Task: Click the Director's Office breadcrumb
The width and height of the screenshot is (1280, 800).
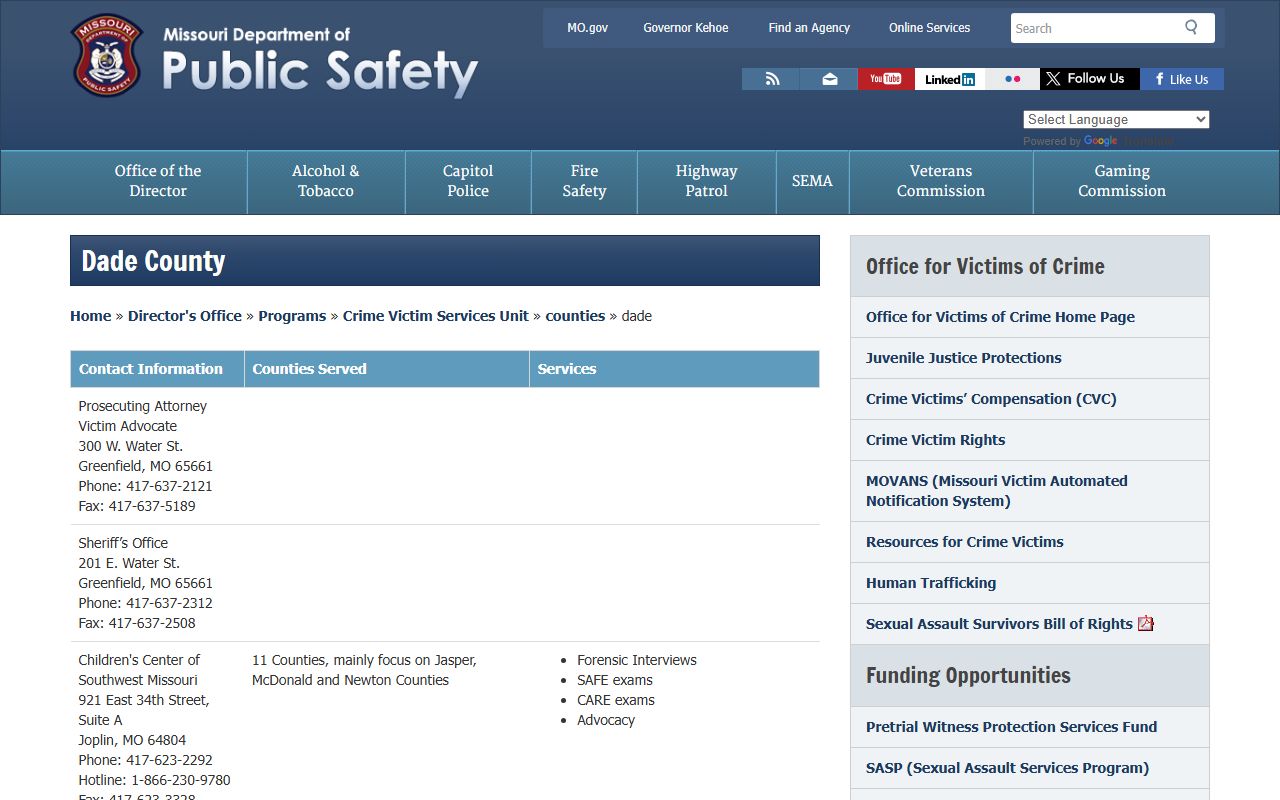Action: (185, 316)
